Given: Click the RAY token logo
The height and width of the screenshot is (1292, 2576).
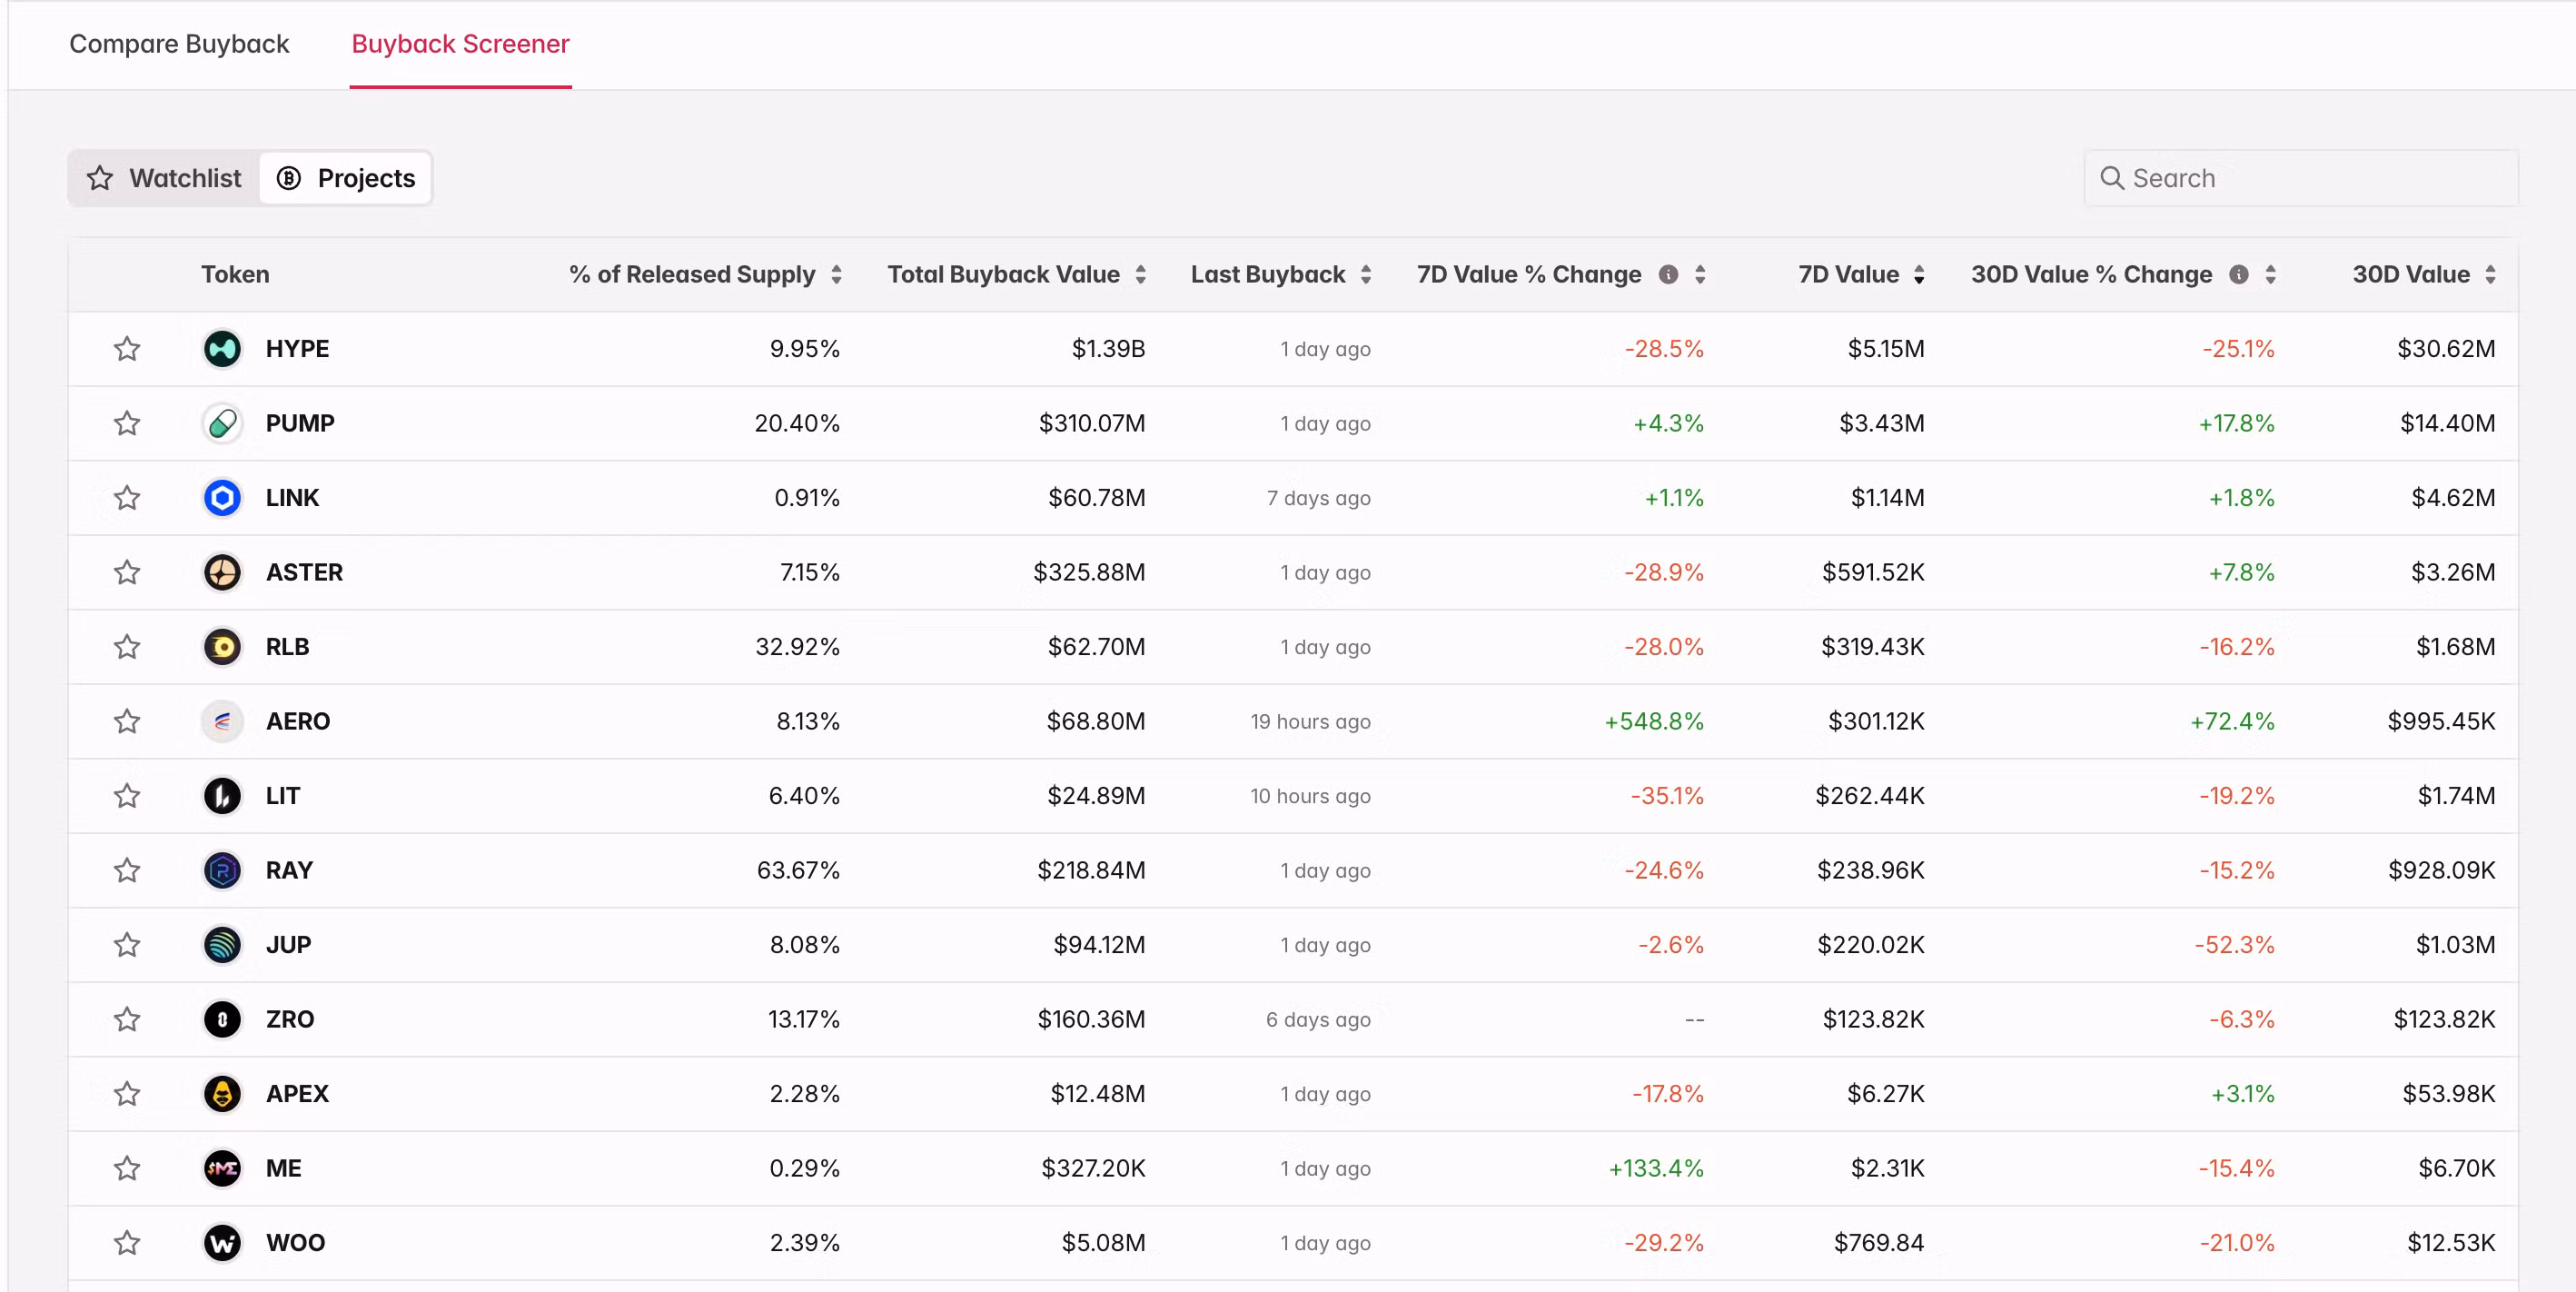Looking at the screenshot, I should point(222,870).
